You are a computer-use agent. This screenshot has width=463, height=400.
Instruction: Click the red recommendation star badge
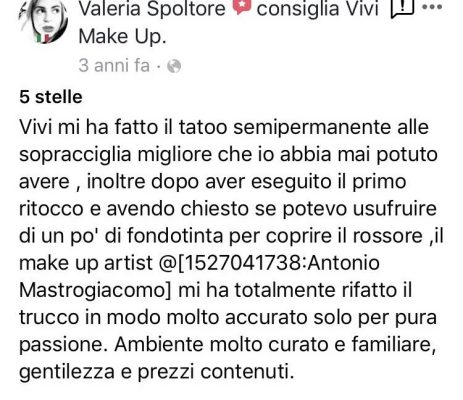[242, 7]
